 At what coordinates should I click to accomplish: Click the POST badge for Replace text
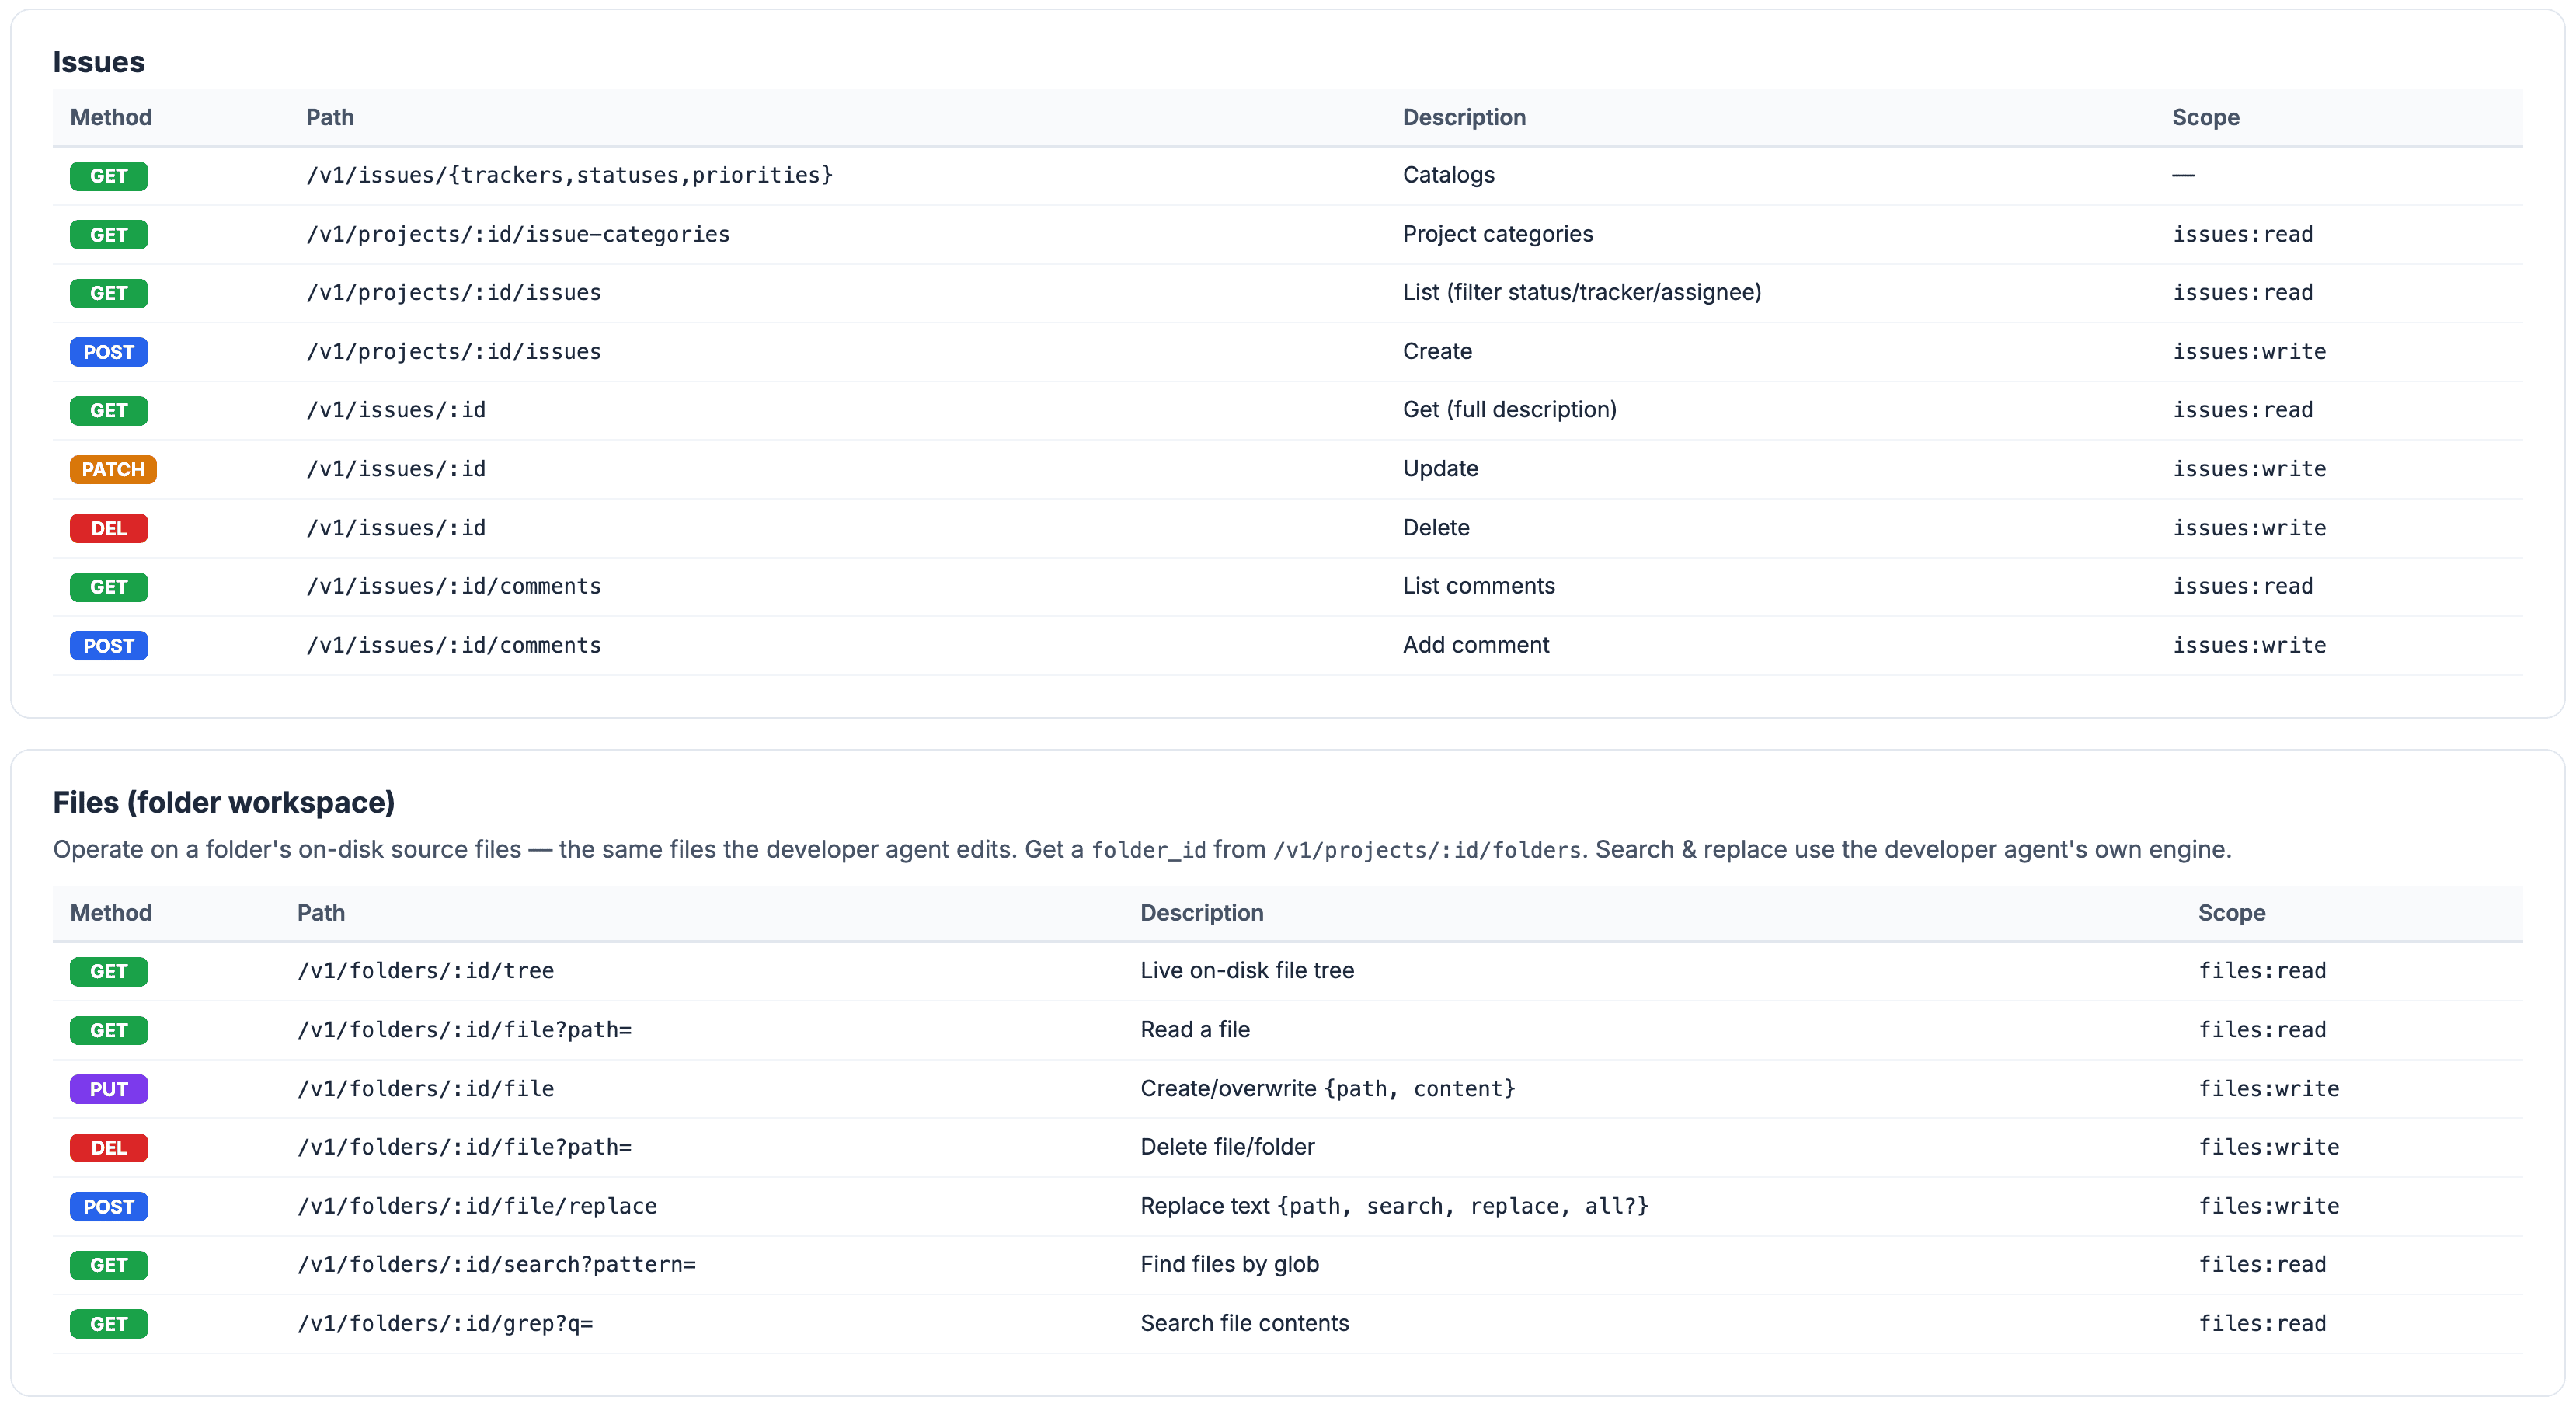click(109, 1206)
